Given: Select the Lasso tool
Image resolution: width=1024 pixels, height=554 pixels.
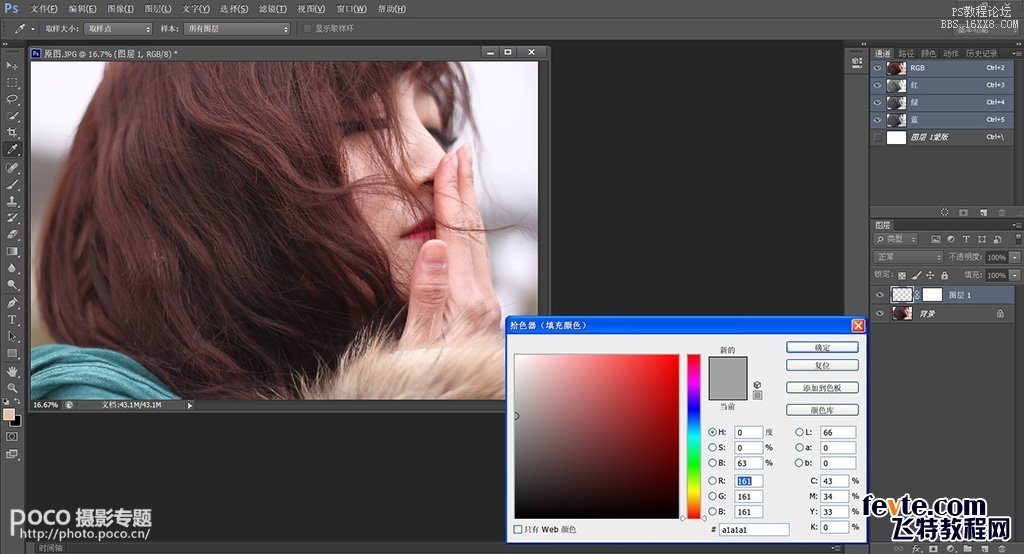Looking at the screenshot, I should [x=12, y=99].
